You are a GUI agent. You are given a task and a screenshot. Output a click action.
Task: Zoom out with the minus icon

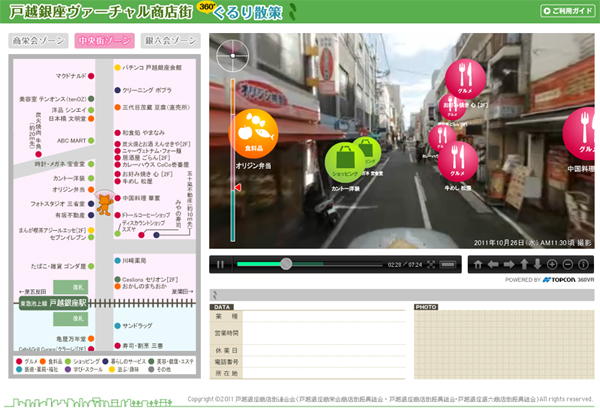coord(567,264)
